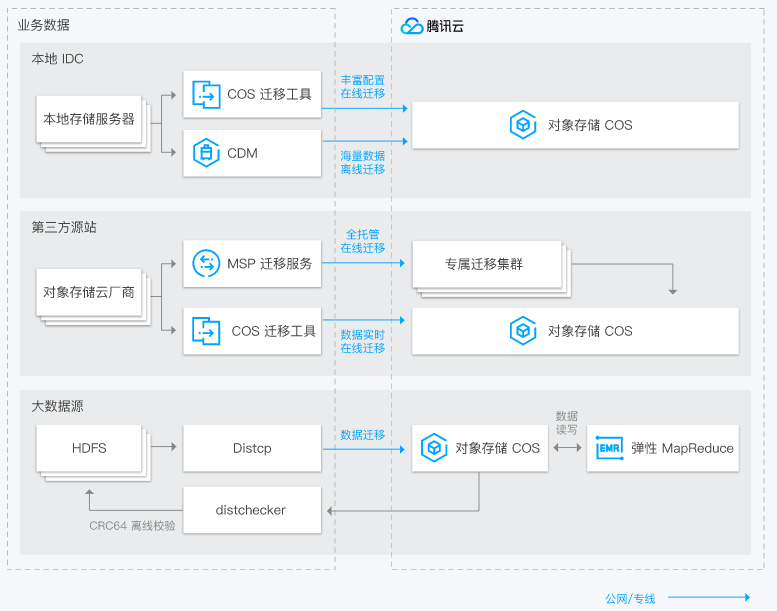Click the COS 迁移工具 icon under 第三方源站
Screen dimensions: 777x611
(206, 331)
